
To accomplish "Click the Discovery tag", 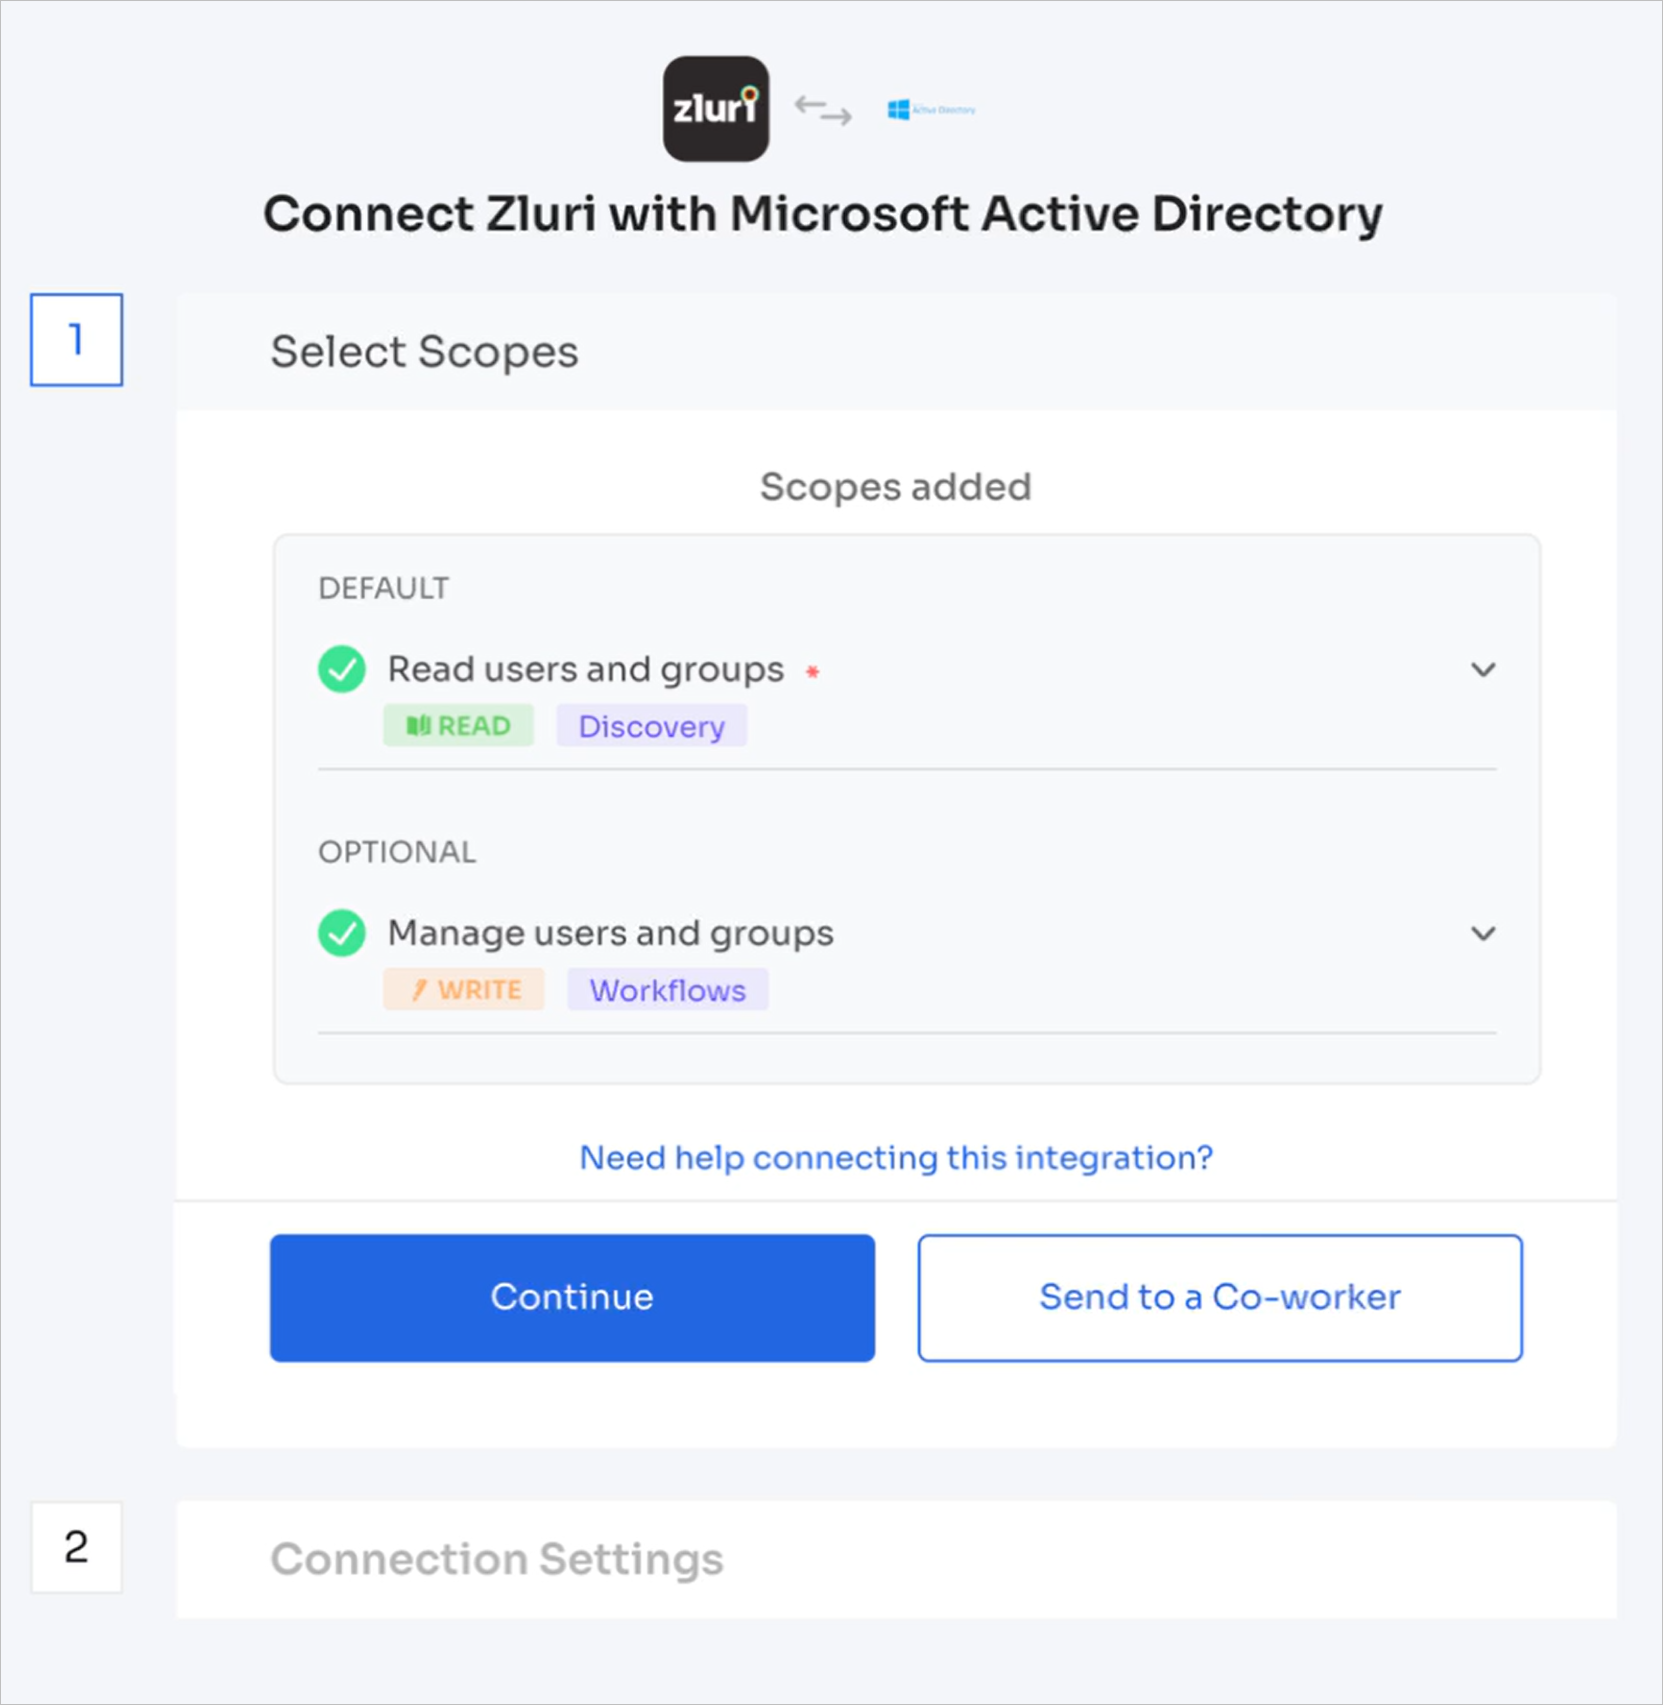I will pos(651,726).
